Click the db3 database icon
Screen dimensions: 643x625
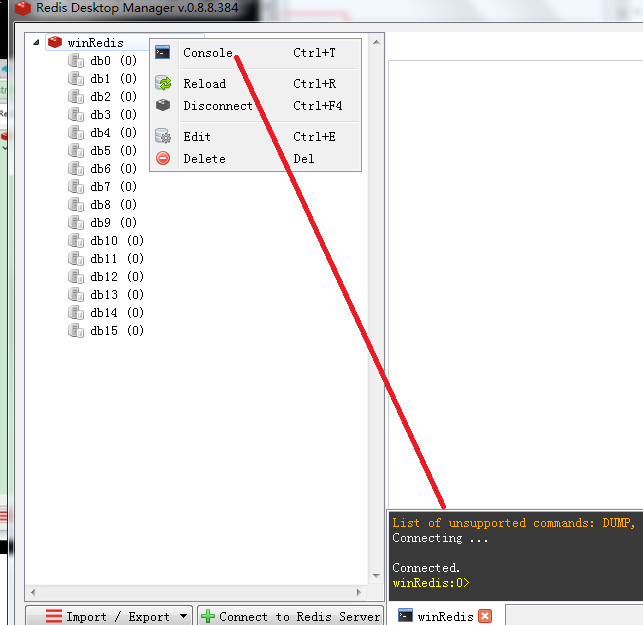tap(76, 115)
